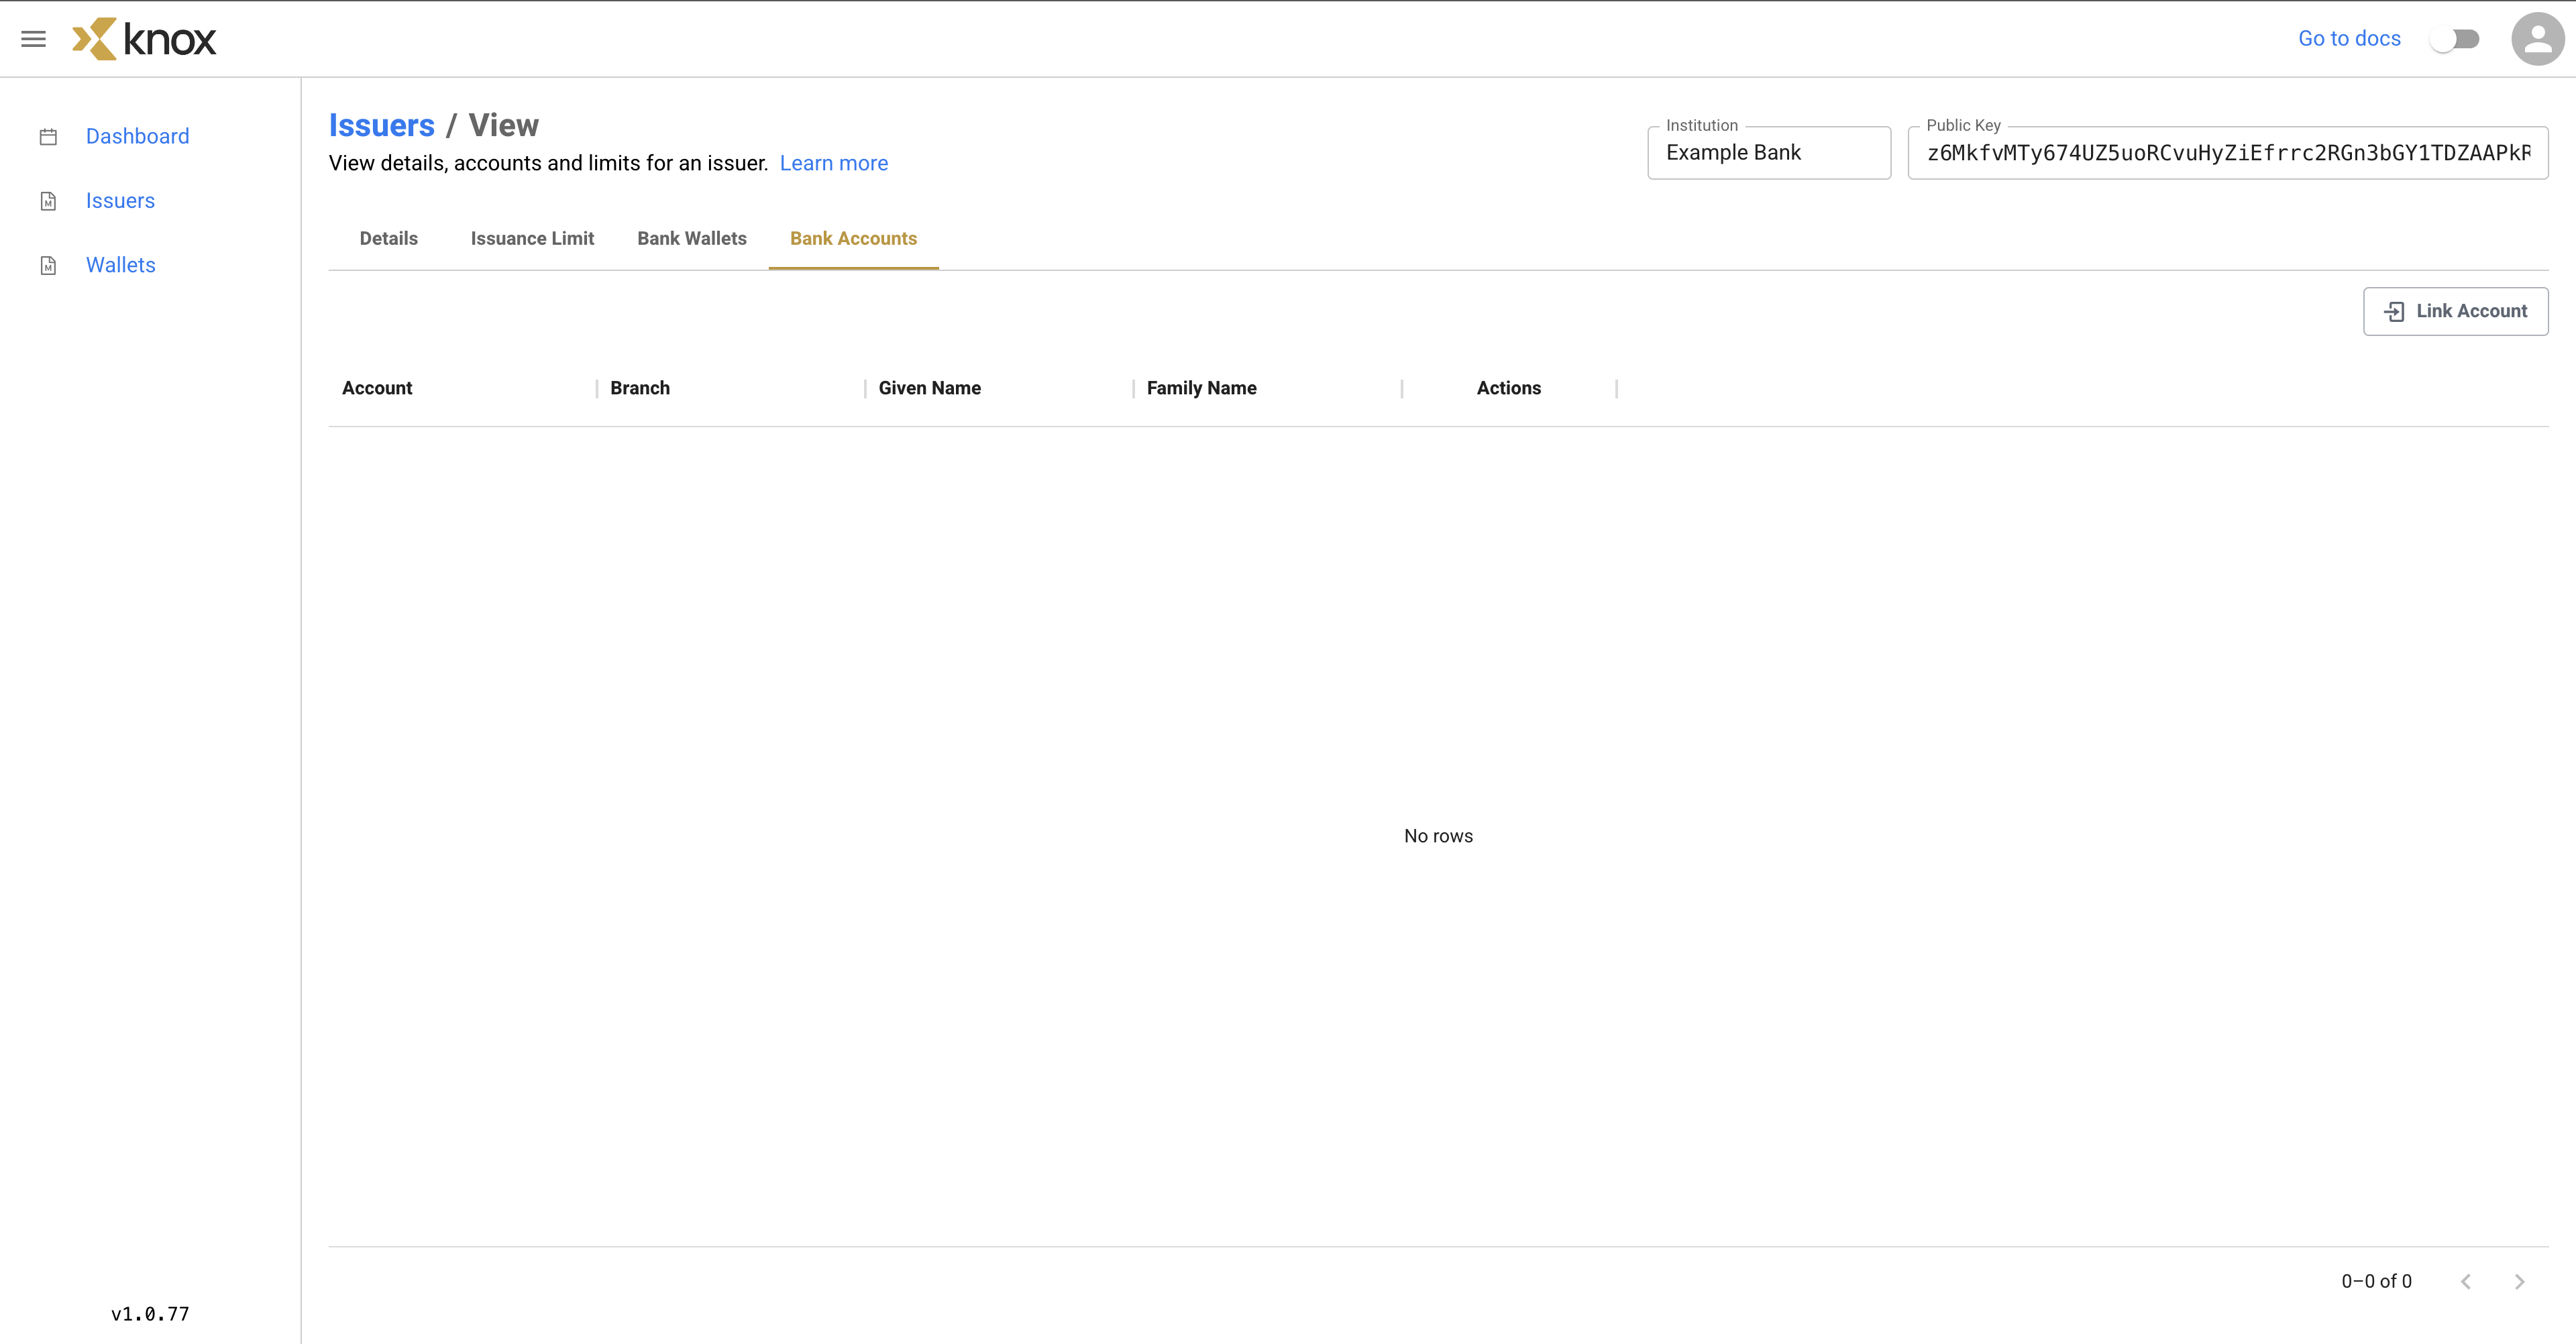Open the hamburger navigation menu
The height and width of the screenshot is (1344, 2576).
pos(33,39)
